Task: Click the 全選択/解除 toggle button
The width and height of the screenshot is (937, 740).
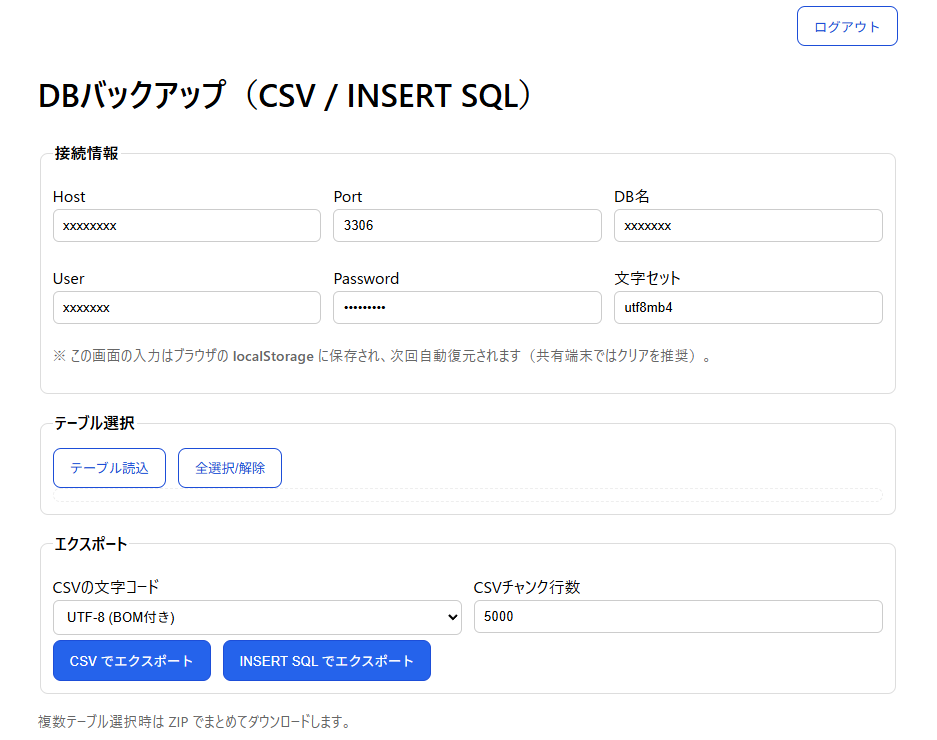Action: point(229,467)
